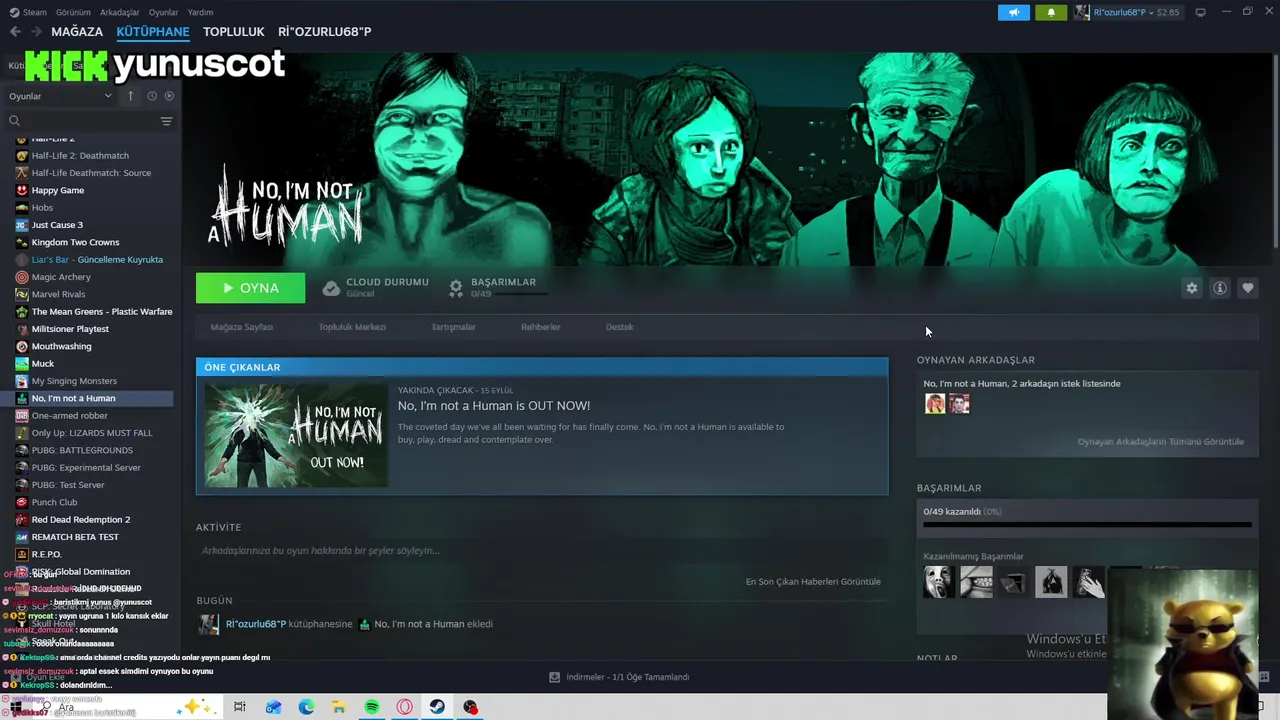Open Microsoft Edge from taskbar
Viewport: 1280px width, 720px height.
[306, 707]
